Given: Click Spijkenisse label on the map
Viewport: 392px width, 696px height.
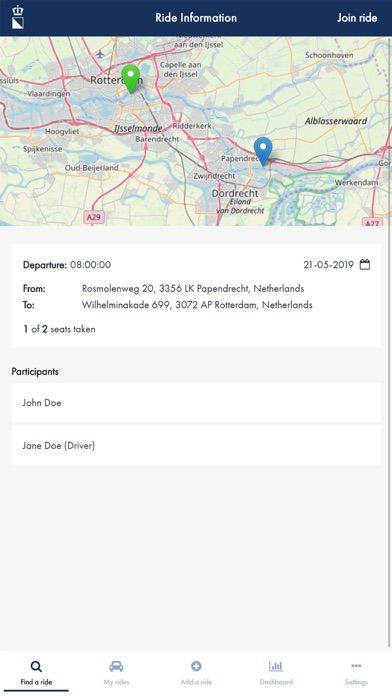Looking at the screenshot, I should click(x=43, y=149).
